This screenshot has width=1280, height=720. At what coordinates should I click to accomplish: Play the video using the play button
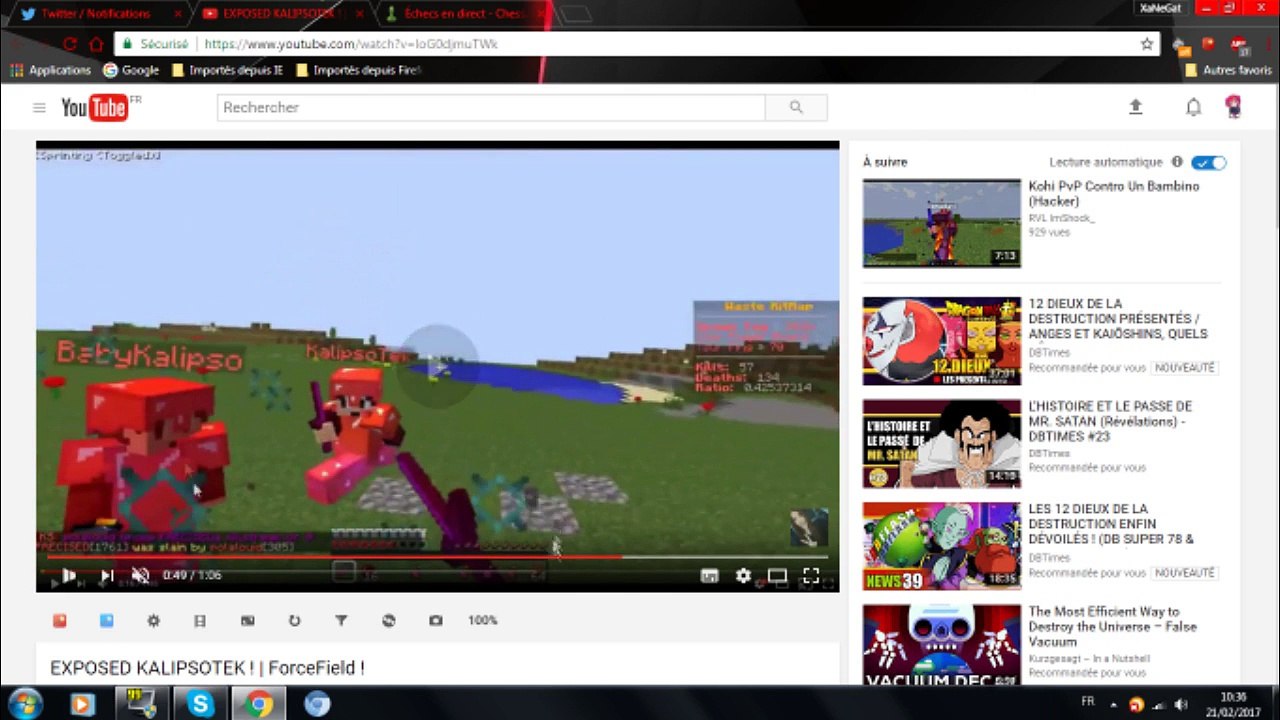tap(68, 575)
